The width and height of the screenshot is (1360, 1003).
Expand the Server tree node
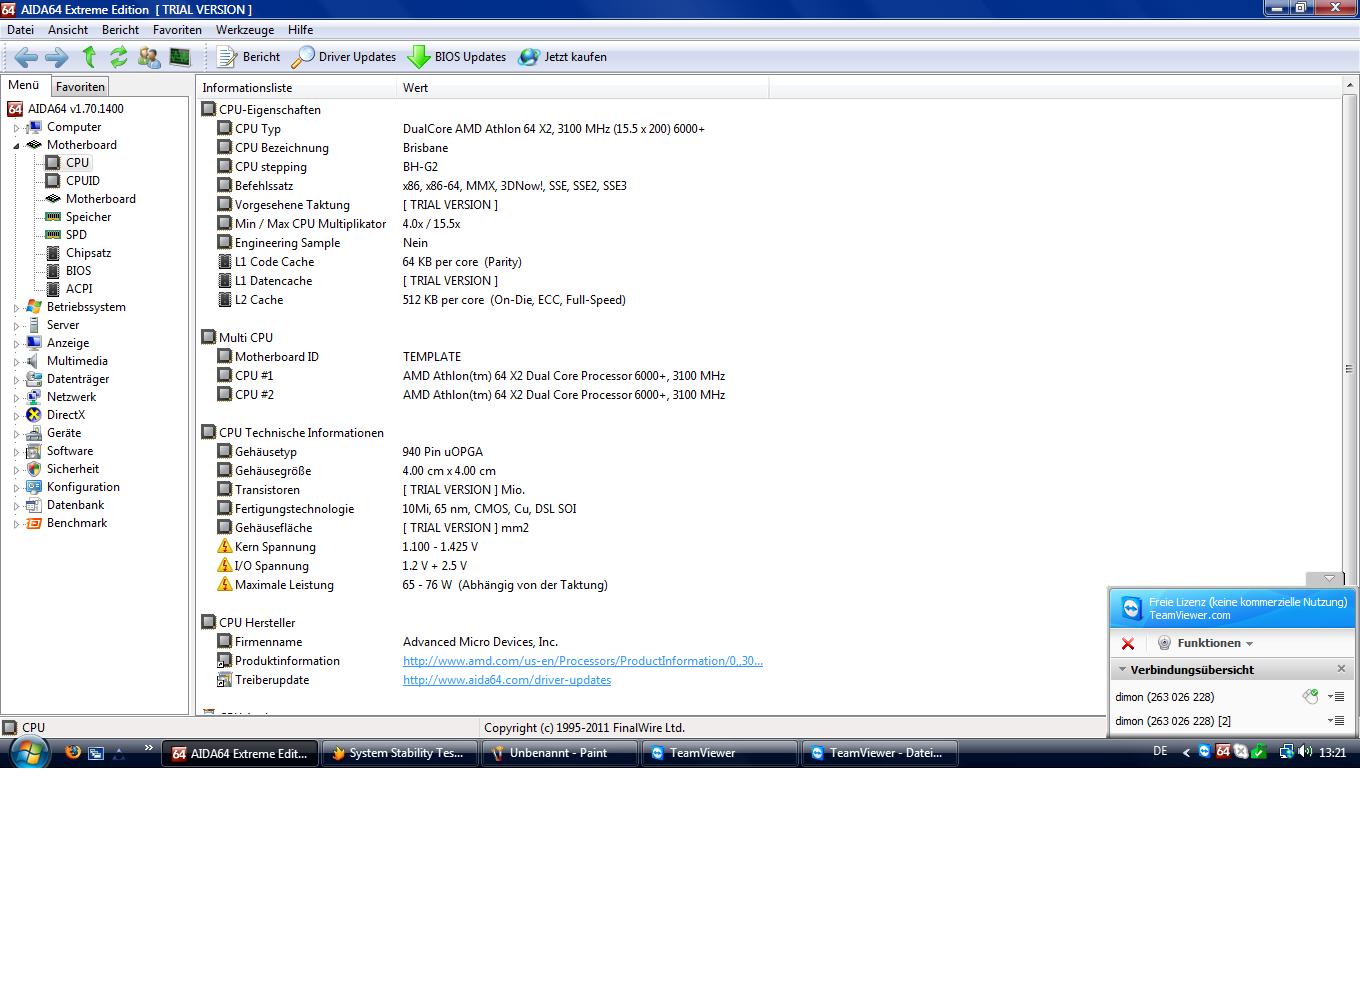(16, 326)
